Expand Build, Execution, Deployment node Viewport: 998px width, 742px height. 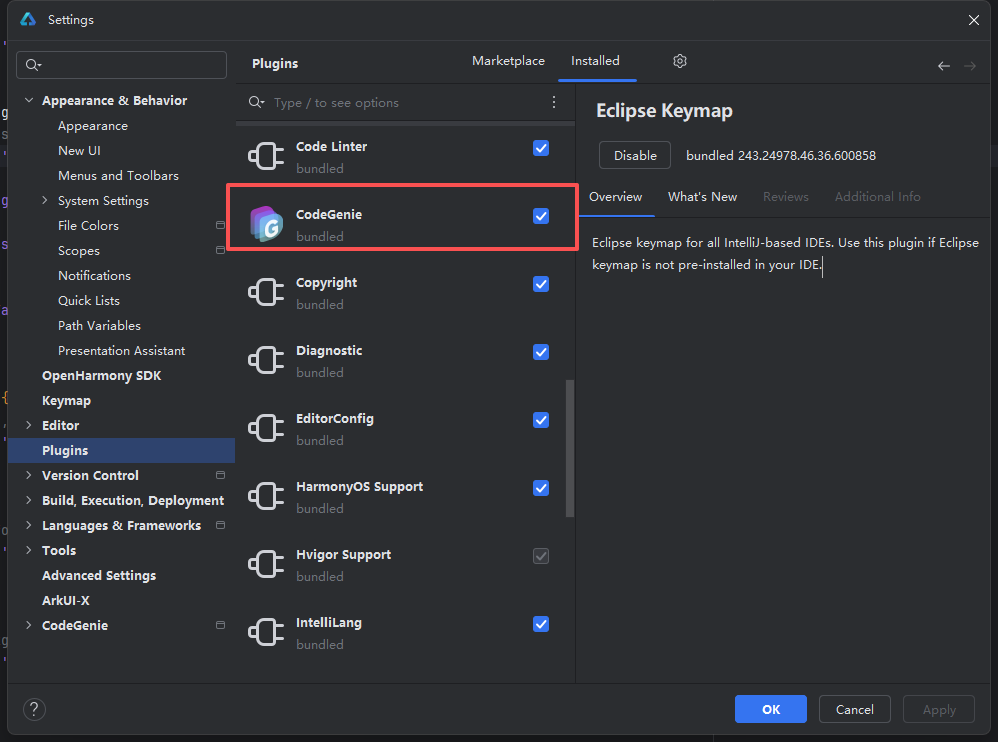coord(29,500)
